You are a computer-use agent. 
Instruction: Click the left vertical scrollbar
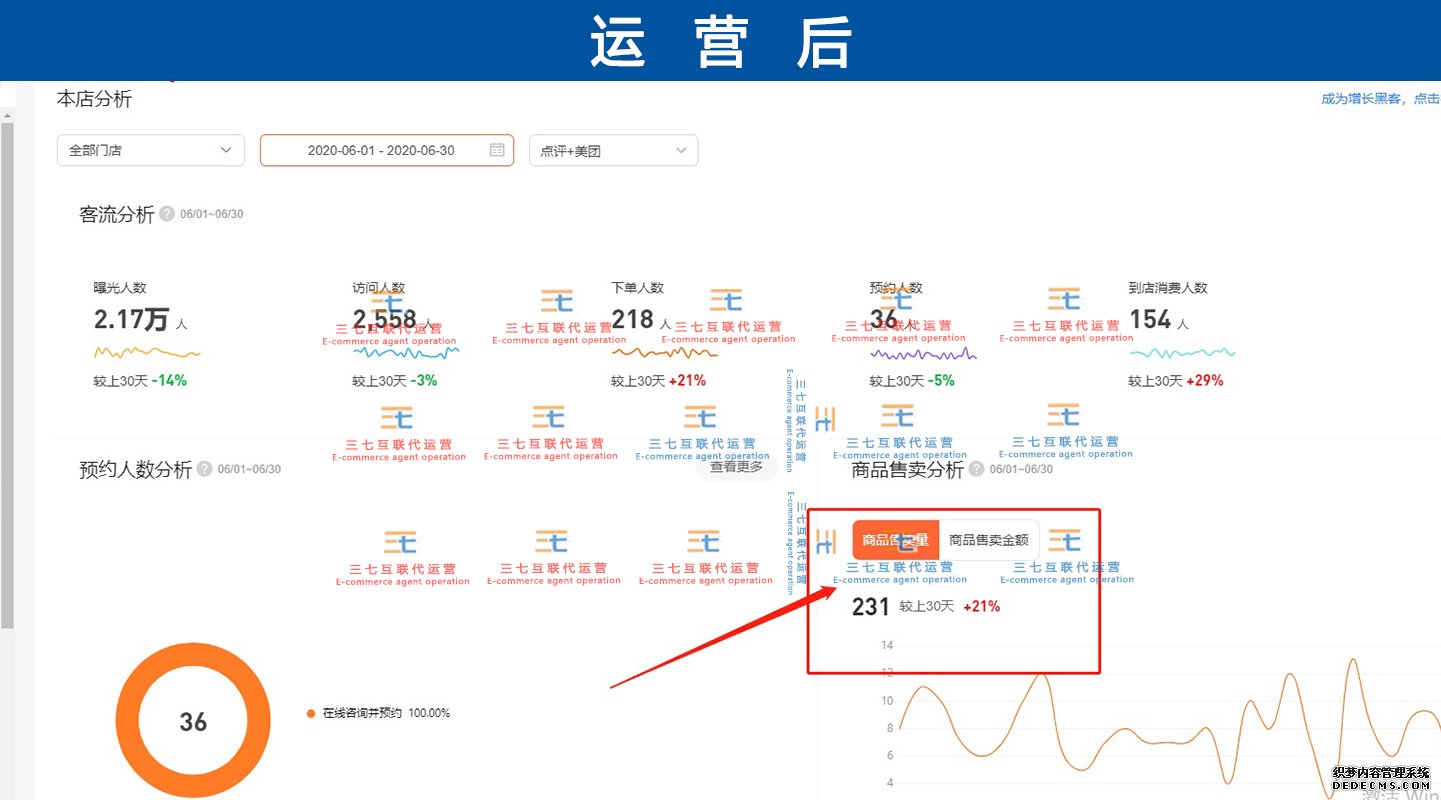[x=7, y=375]
